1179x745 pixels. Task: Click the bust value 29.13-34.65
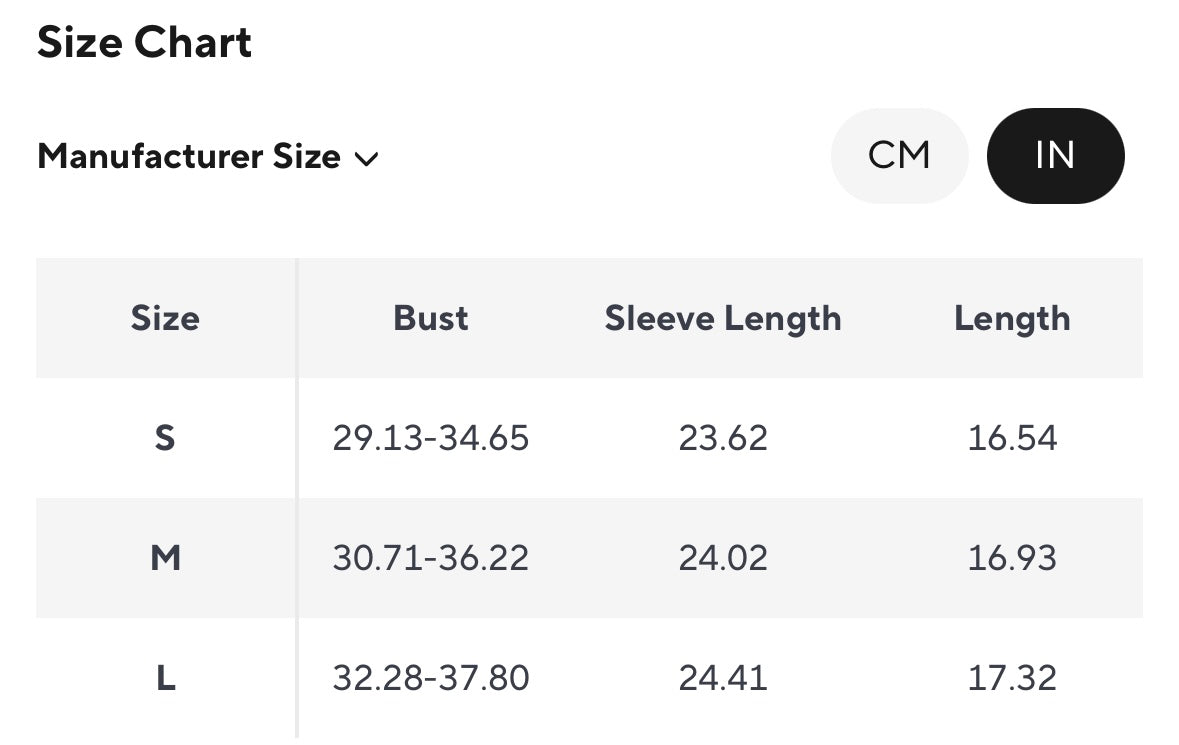pos(431,438)
